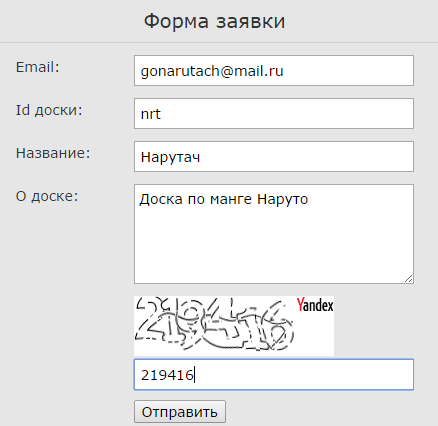Click the Название: label

(x=53, y=153)
